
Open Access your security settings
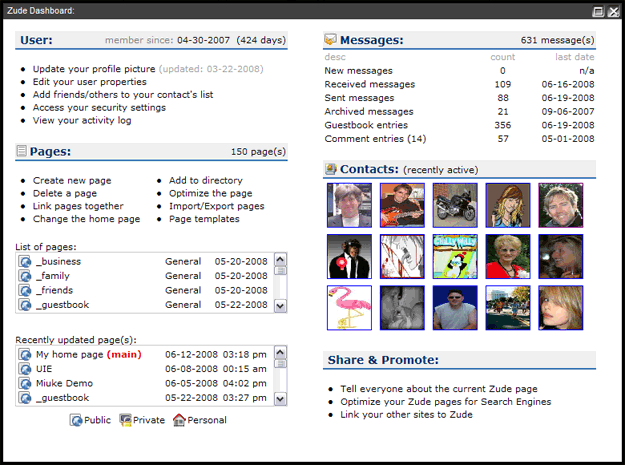(x=99, y=108)
